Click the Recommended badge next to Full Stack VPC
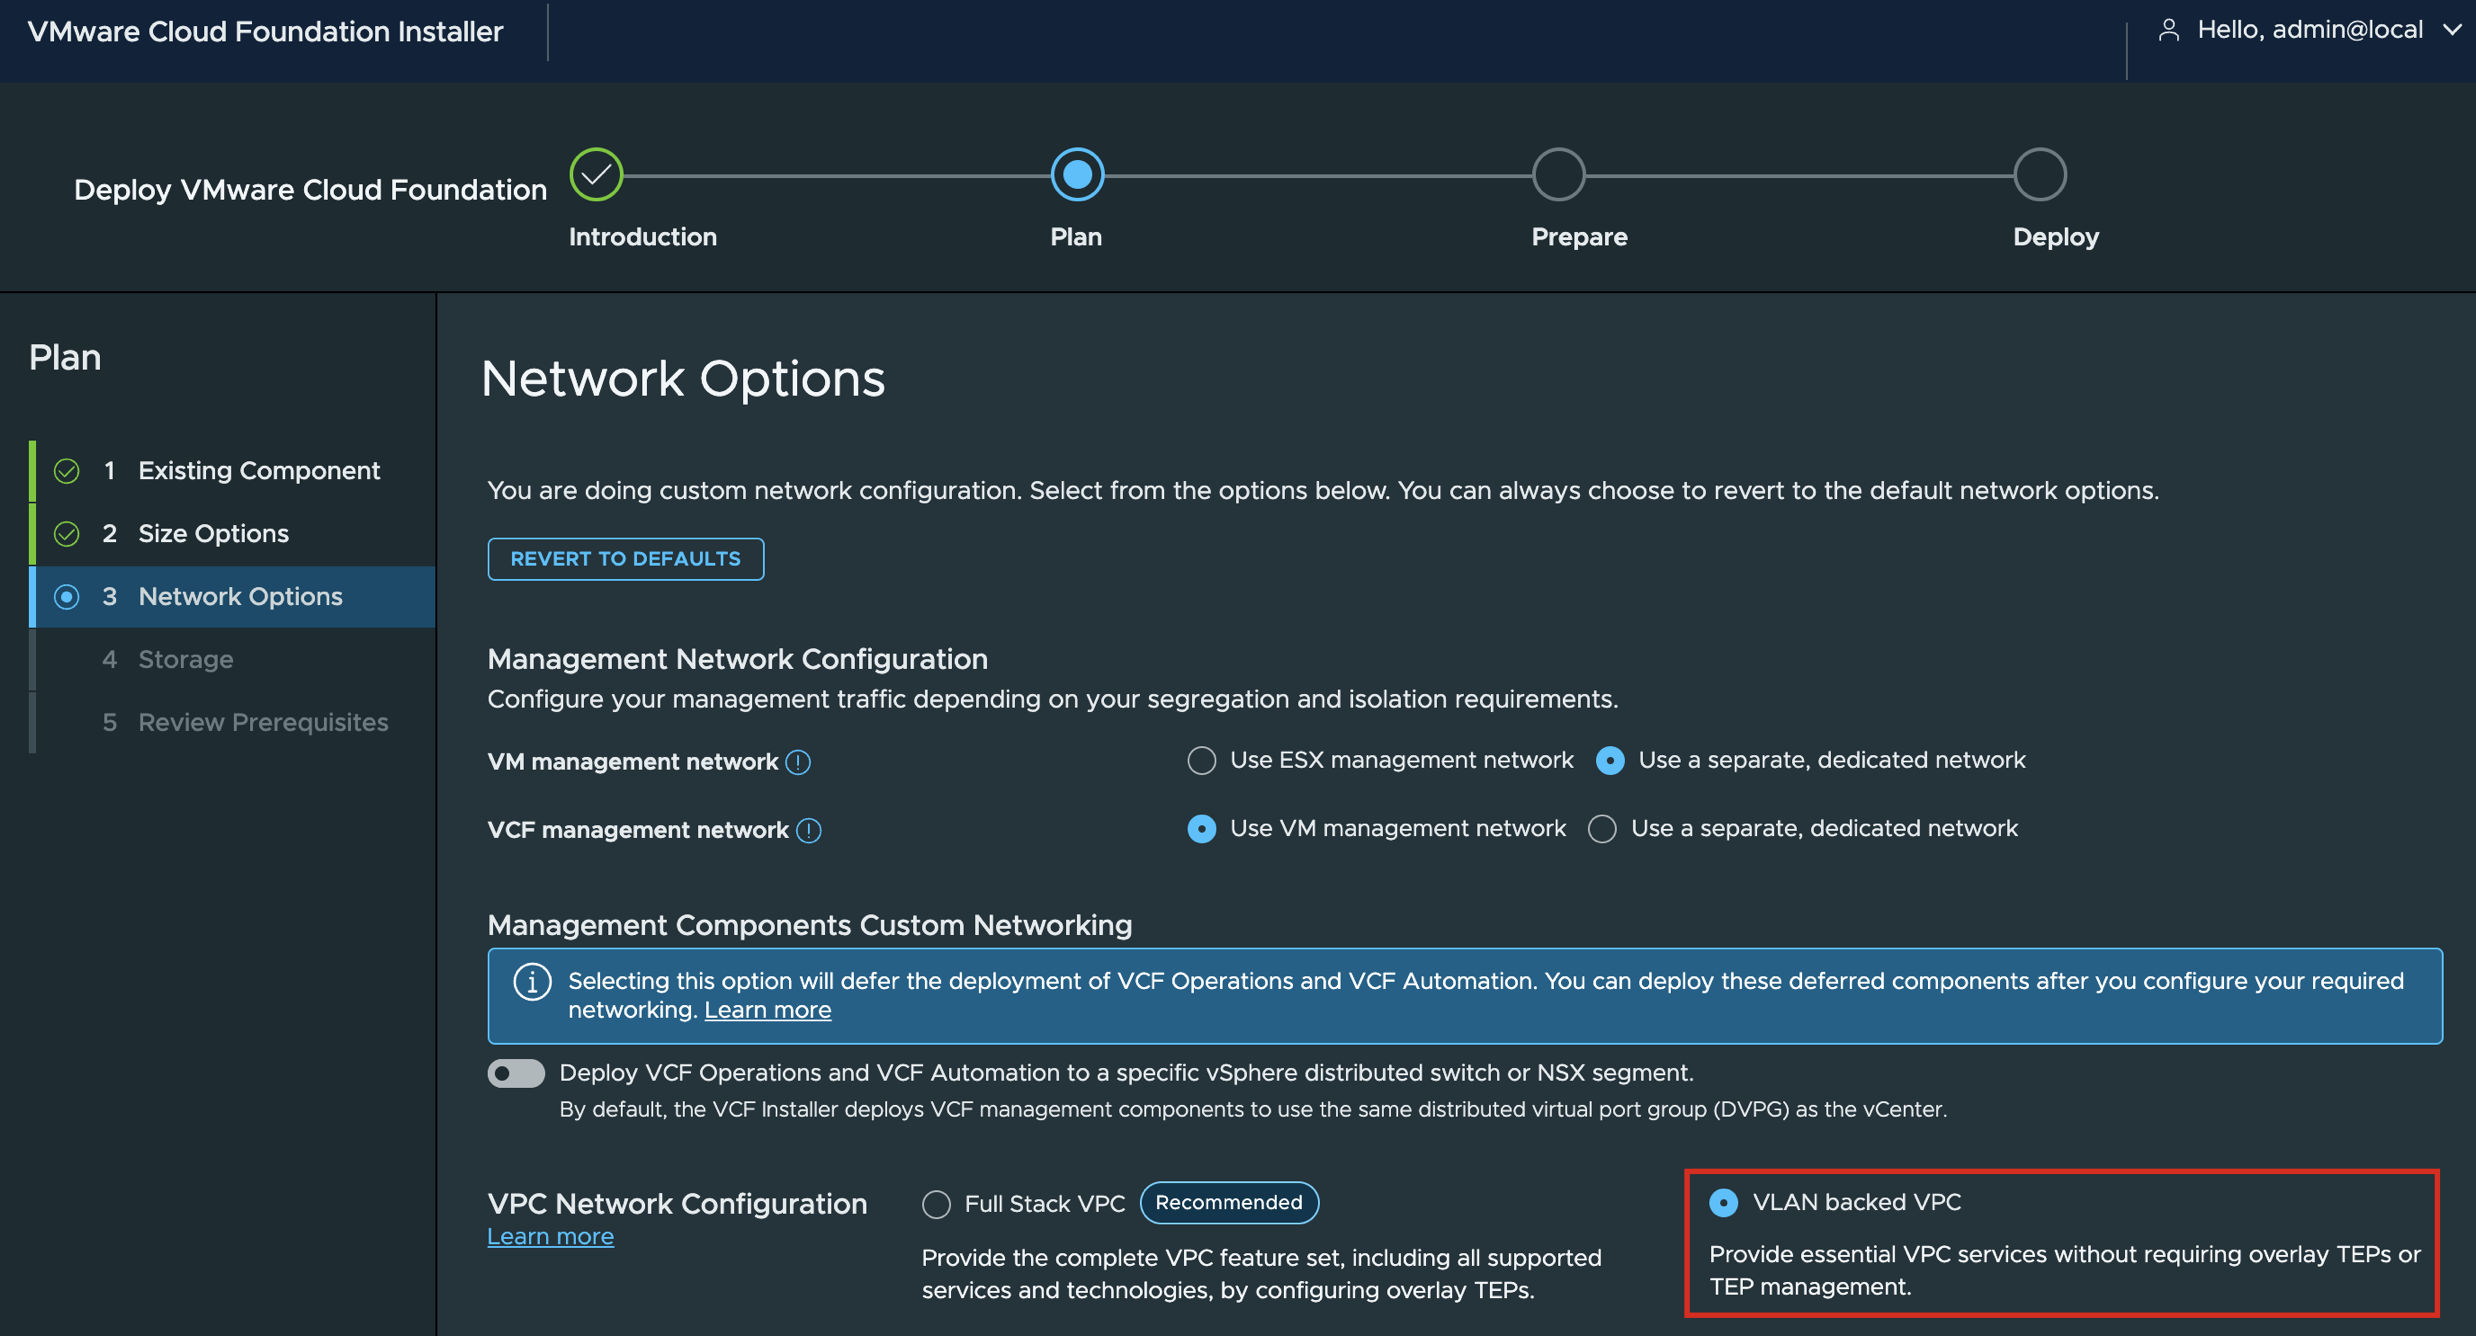Image resolution: width=2476 pixels, height=1336 pixels. point(1229,1203)
